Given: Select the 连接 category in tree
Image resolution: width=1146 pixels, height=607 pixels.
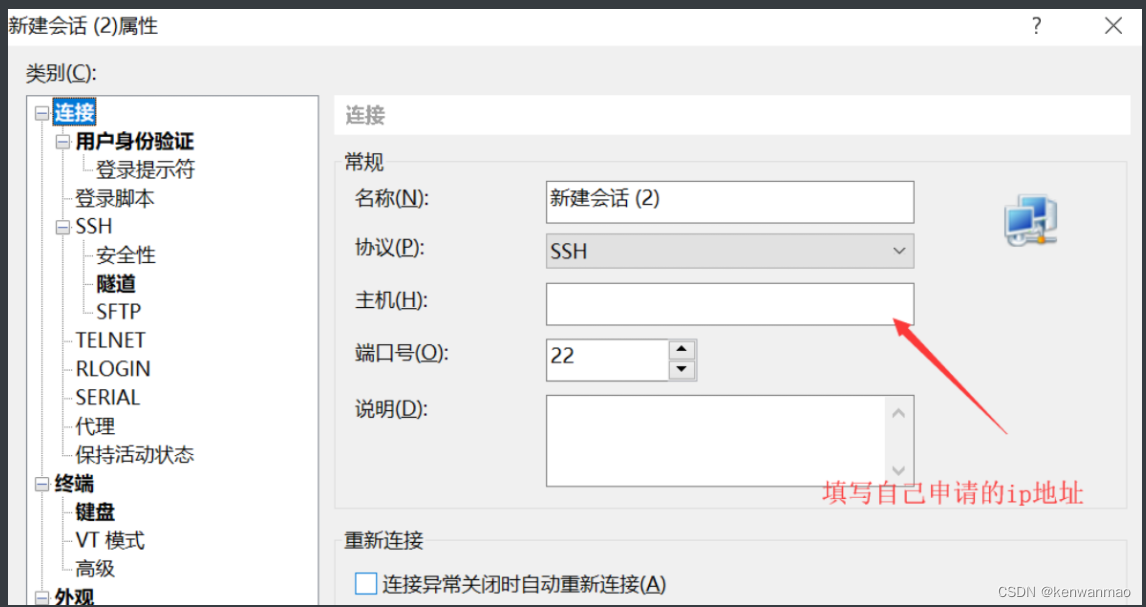Looking at the screenshot, I should click(75, 112).
